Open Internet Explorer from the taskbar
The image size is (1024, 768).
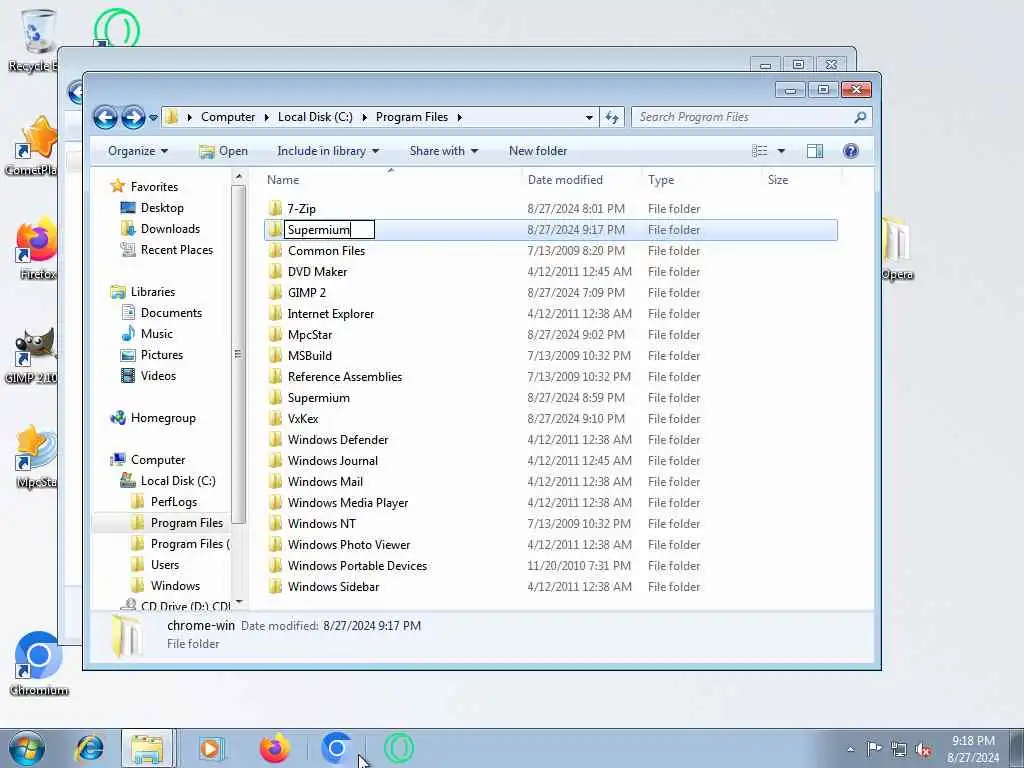point(89,748)
